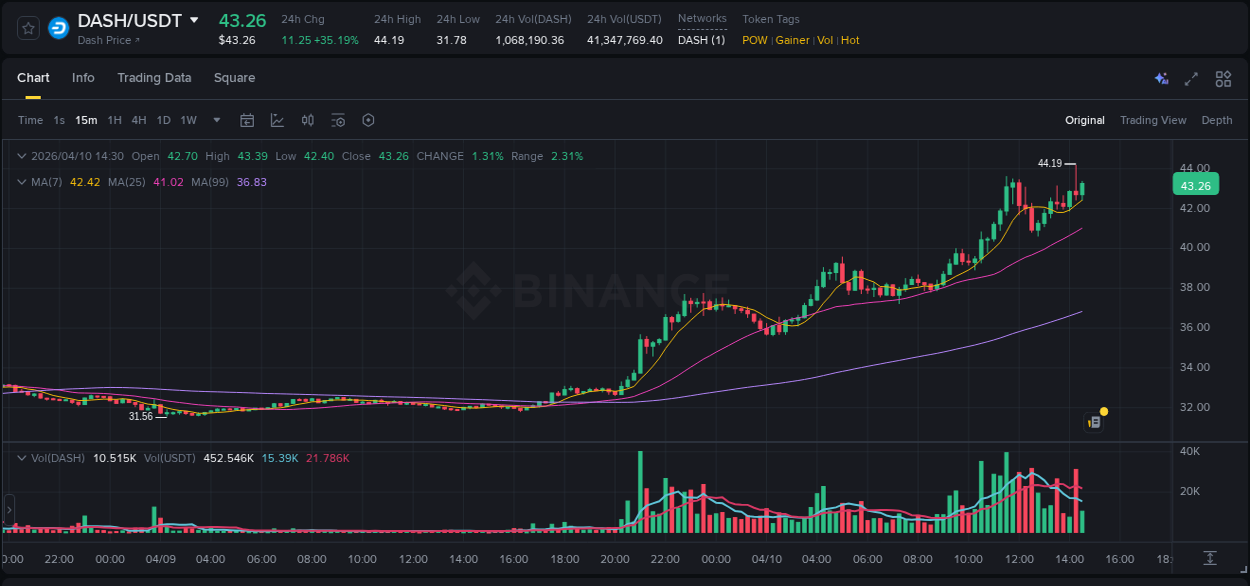Open the chart settings hexagon icon

point(368,120)
